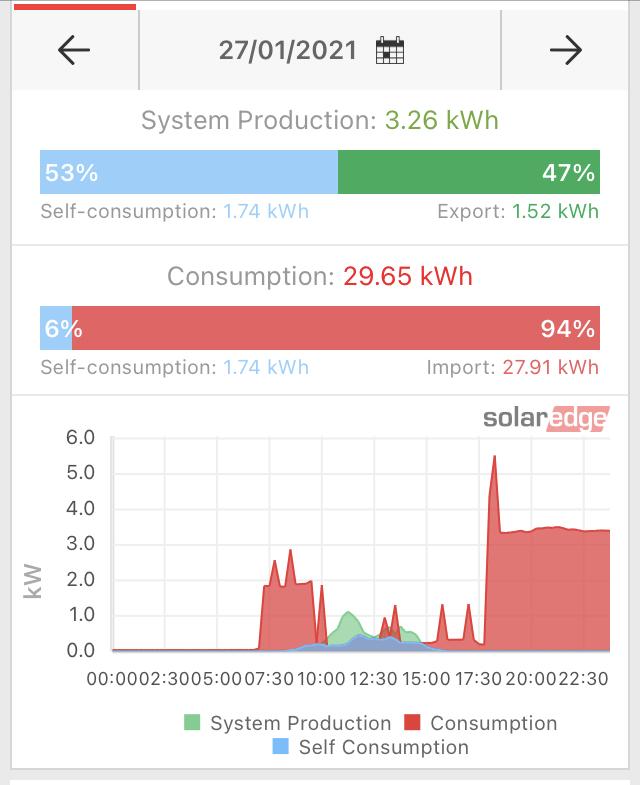Select the 6% blue consumption bar segment
Screen dimensions: 640x785
coord(56,328)
